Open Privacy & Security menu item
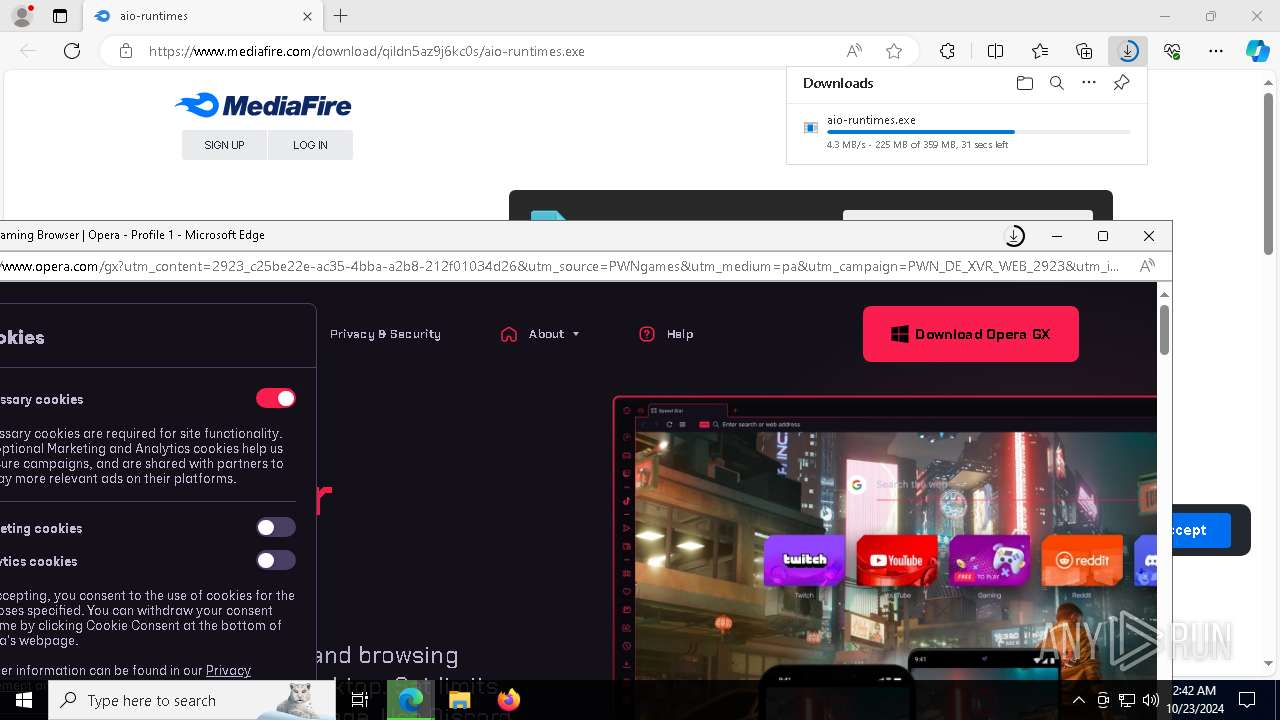 pyautogui.click(x=385, y=334)
